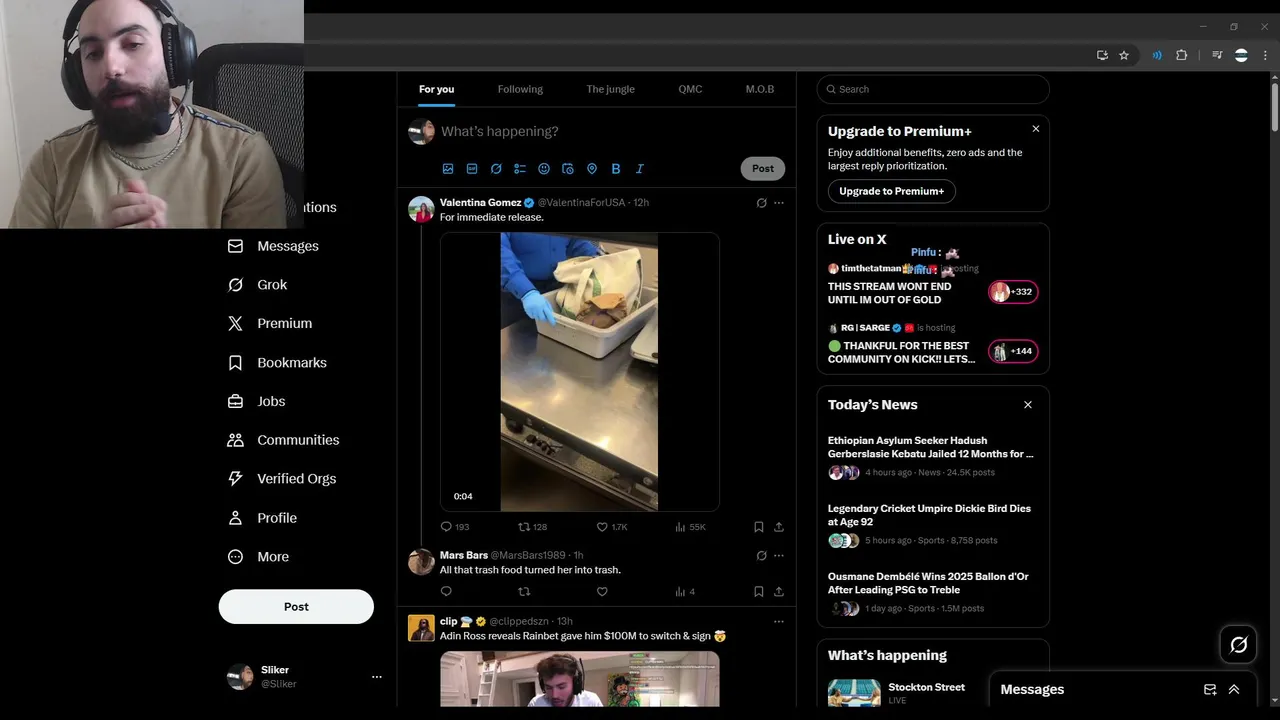Screen dimensions: 1280x720
Task: Open Bookmarks in the sidebar
Action: point(277,362)
